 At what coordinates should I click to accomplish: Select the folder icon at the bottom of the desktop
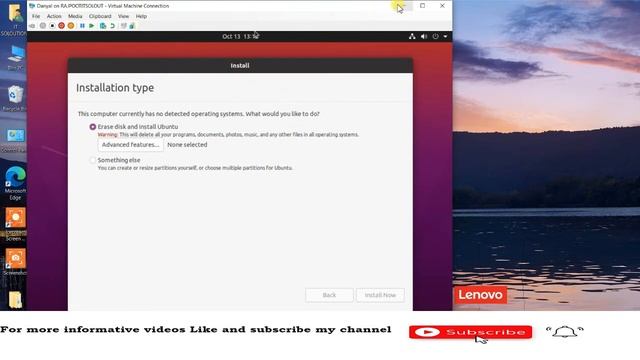point(15,300)
